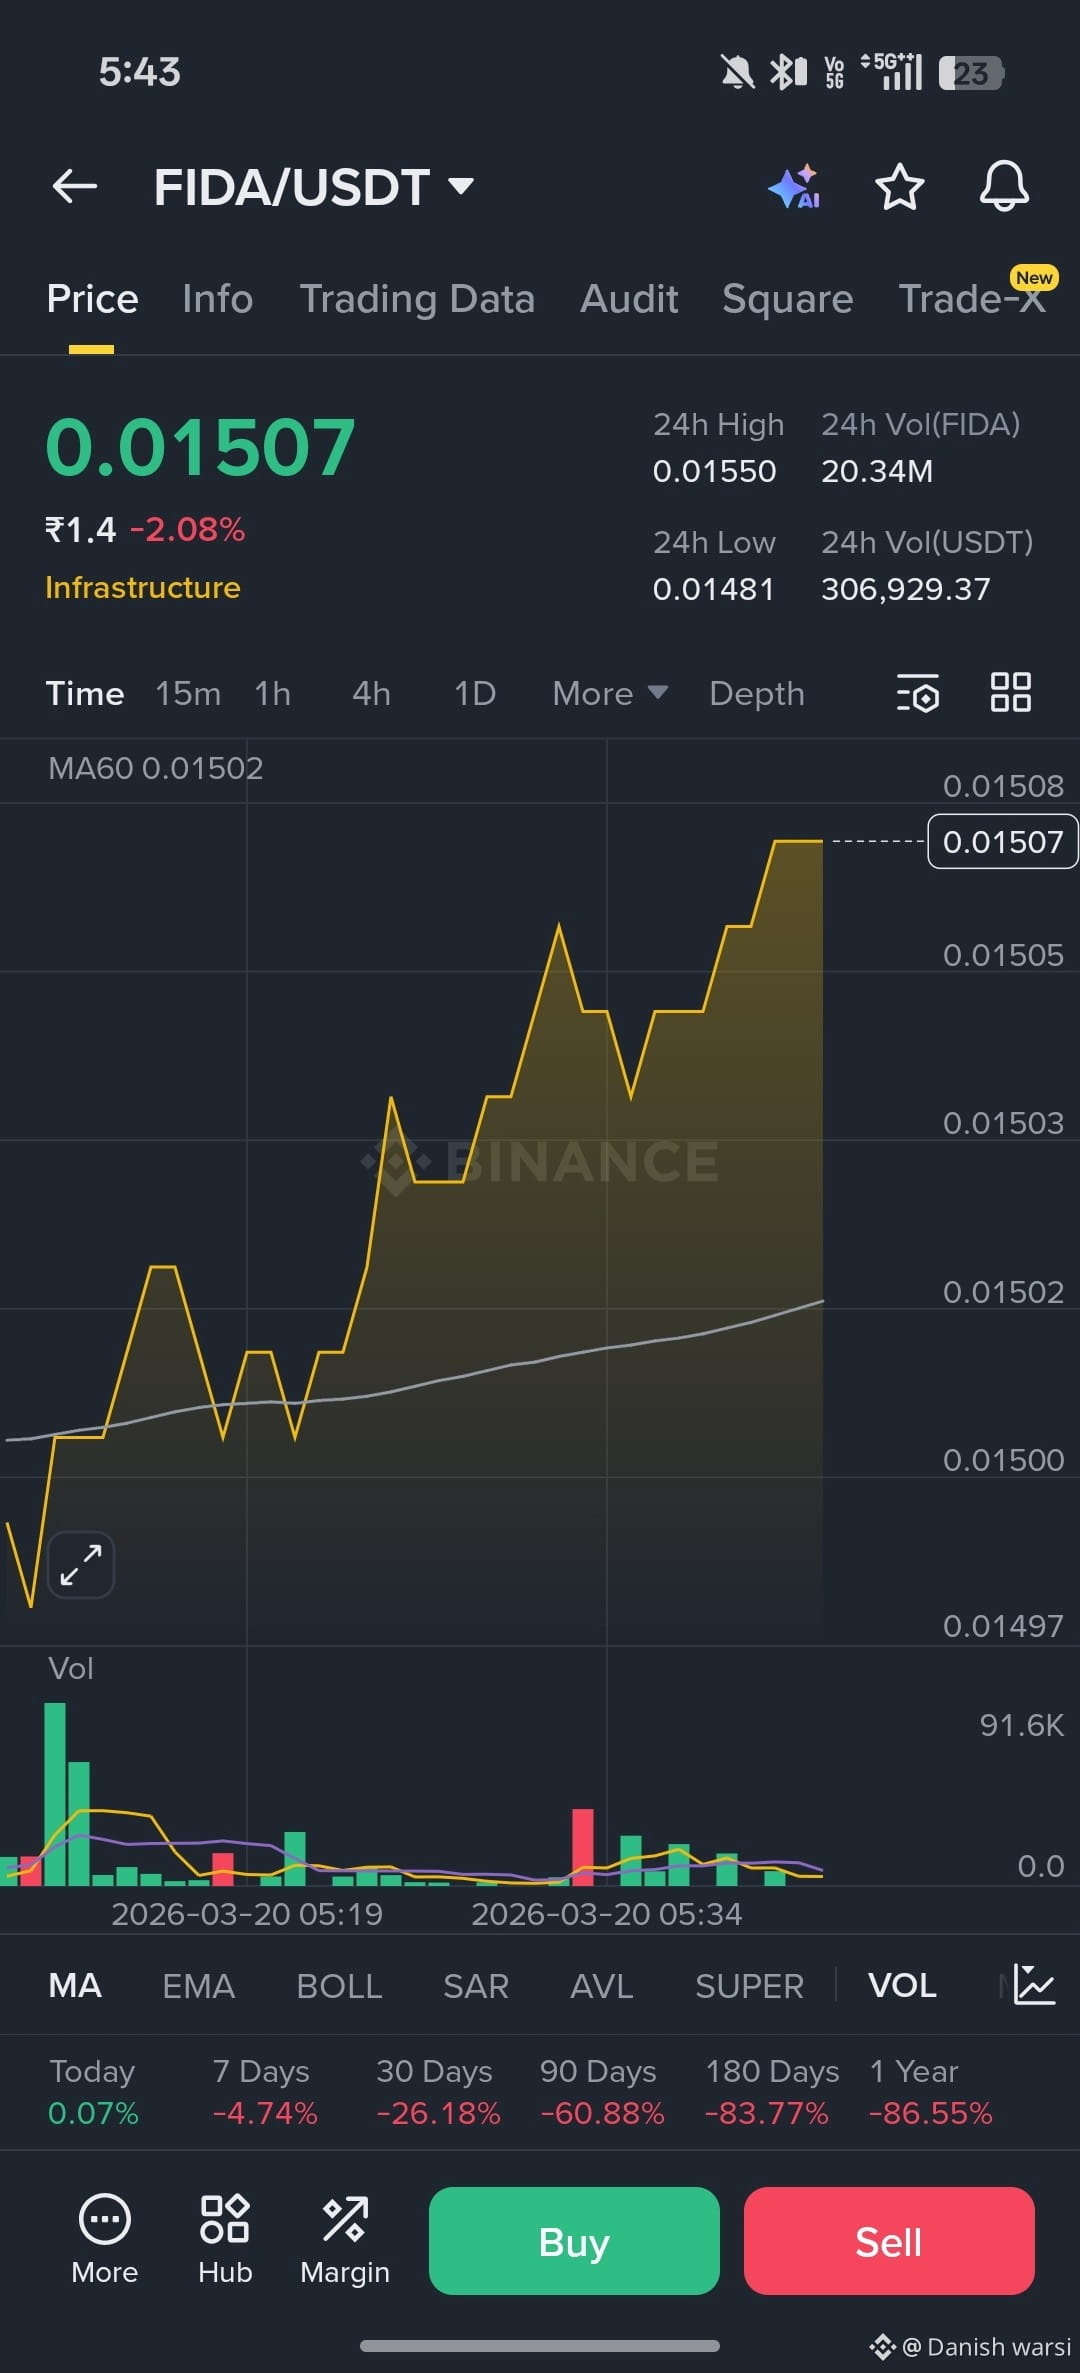Open the Trade-X tab

tap(972, 299)
